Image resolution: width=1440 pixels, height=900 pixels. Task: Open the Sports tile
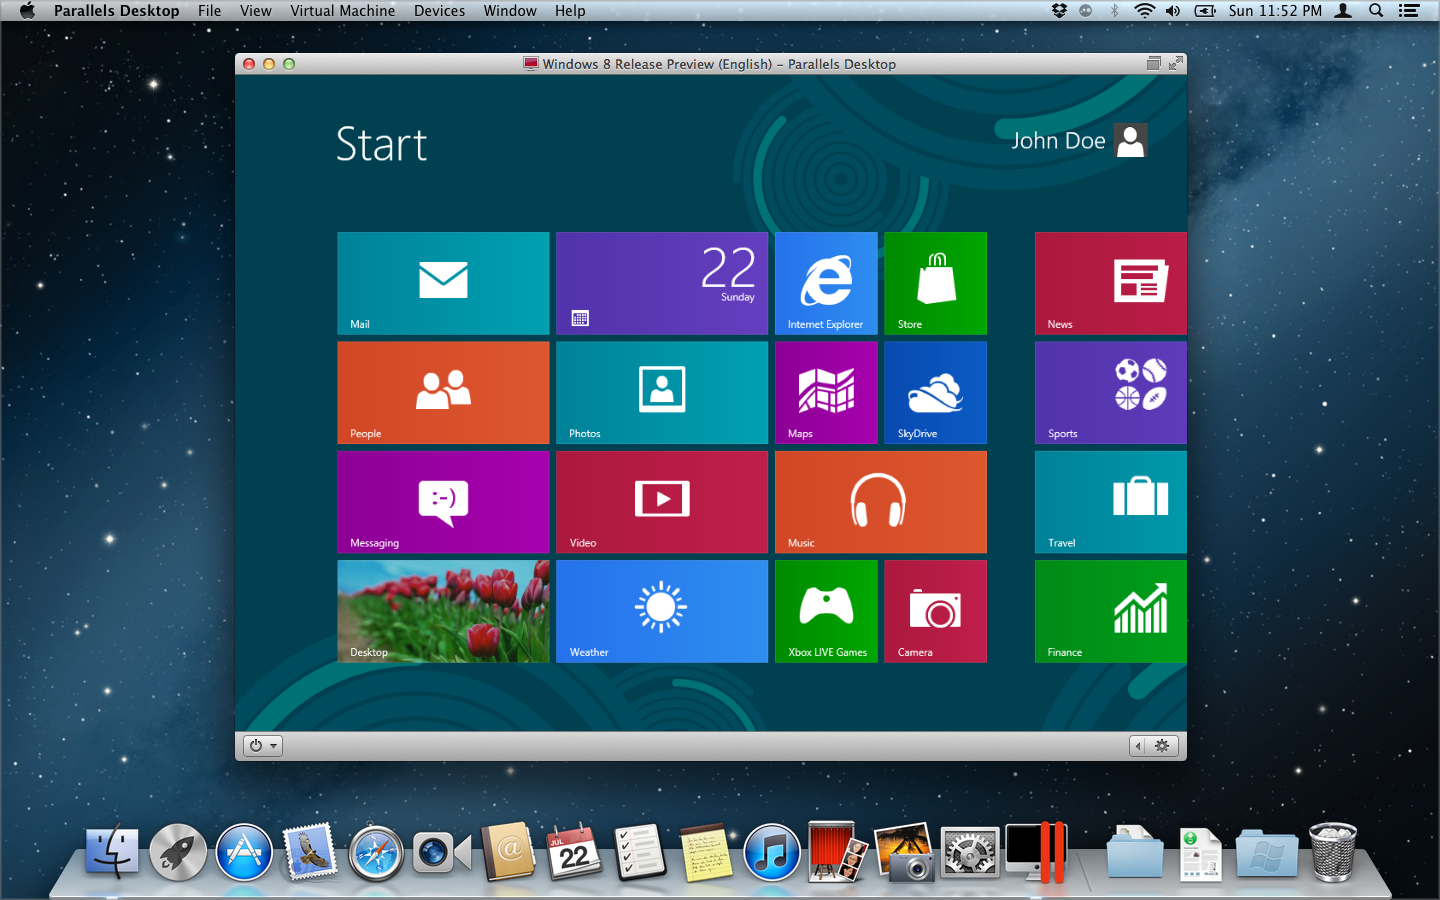[x=1111, y=393]
